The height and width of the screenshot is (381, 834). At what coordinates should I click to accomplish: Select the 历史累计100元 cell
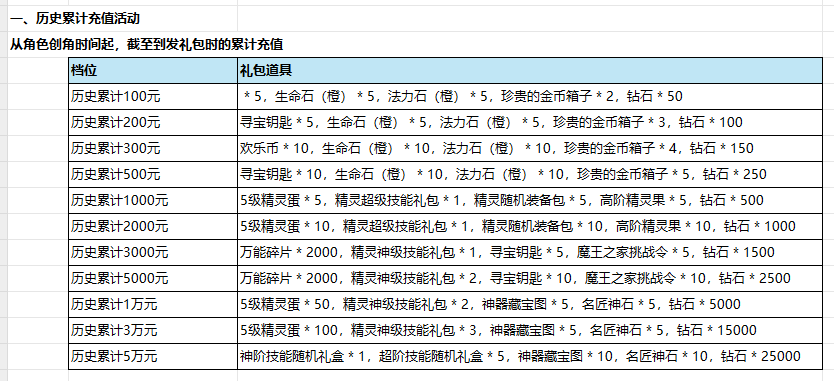click(x=153, y=97)
